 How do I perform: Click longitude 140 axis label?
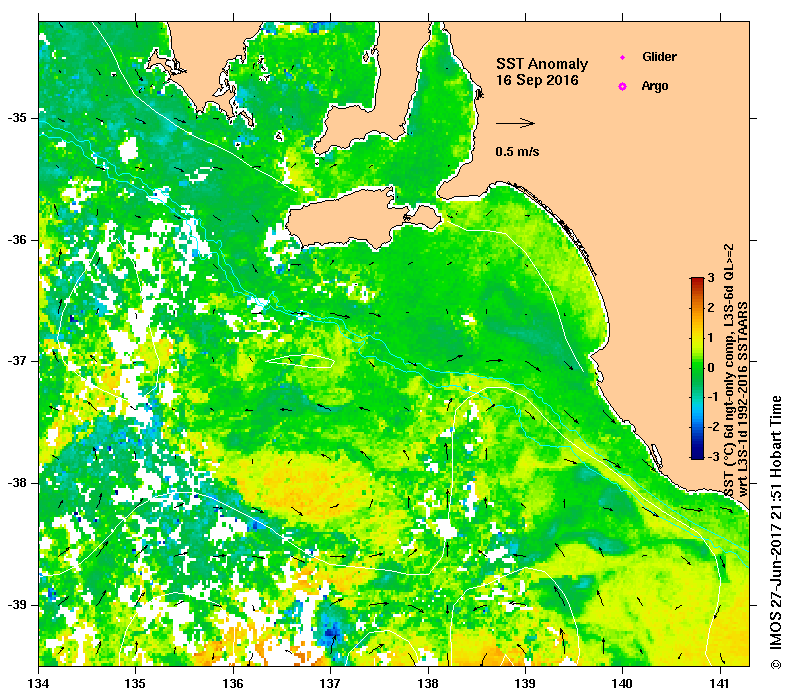(622, 684)
